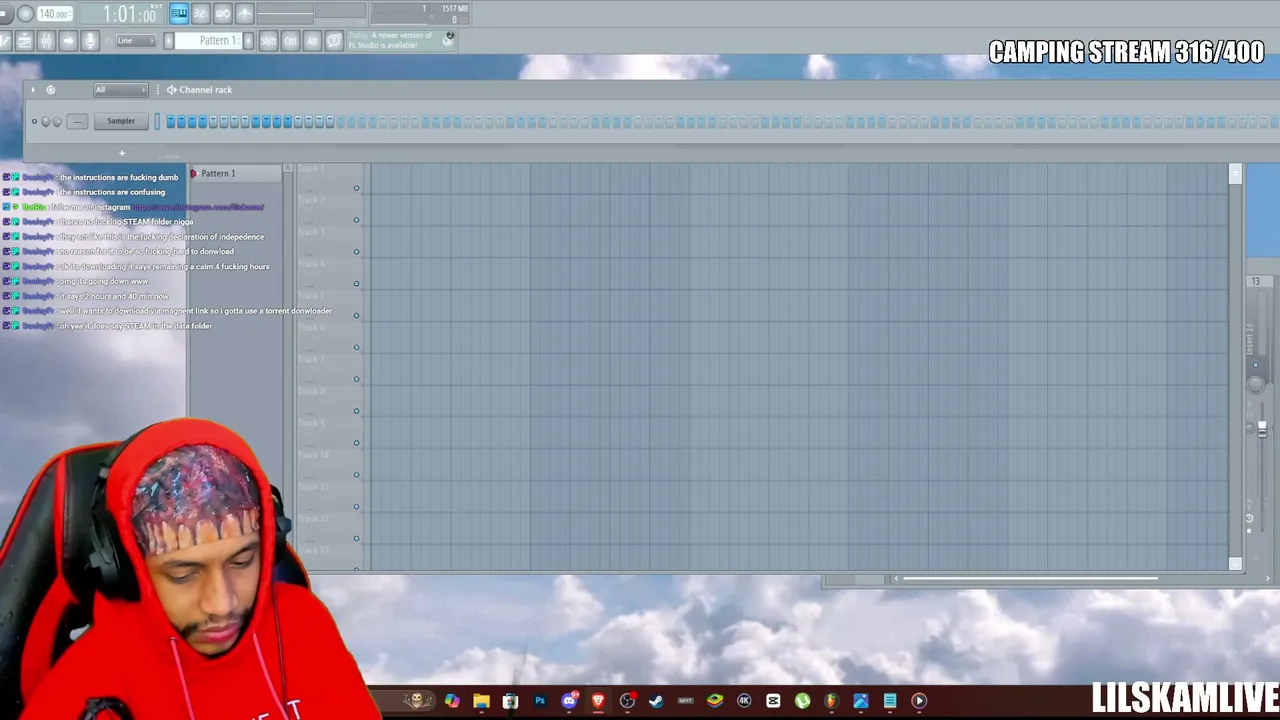Click the 1517 MB memory readout
The height and width of the screenshot is (720, 1280).
[454, 9]
